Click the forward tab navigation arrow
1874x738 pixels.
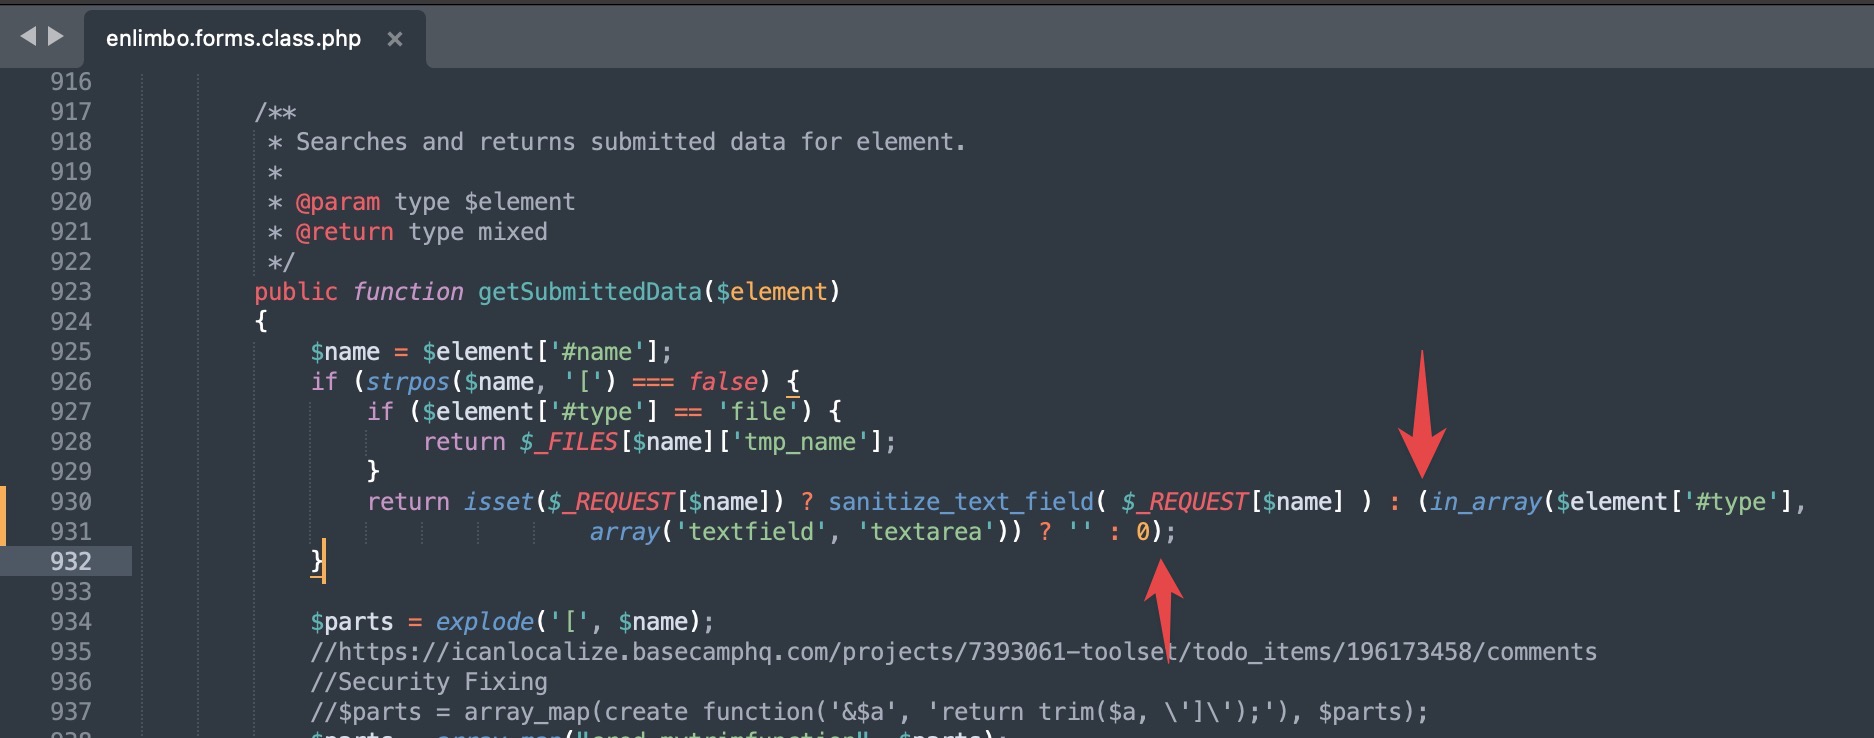coord(57,37)
